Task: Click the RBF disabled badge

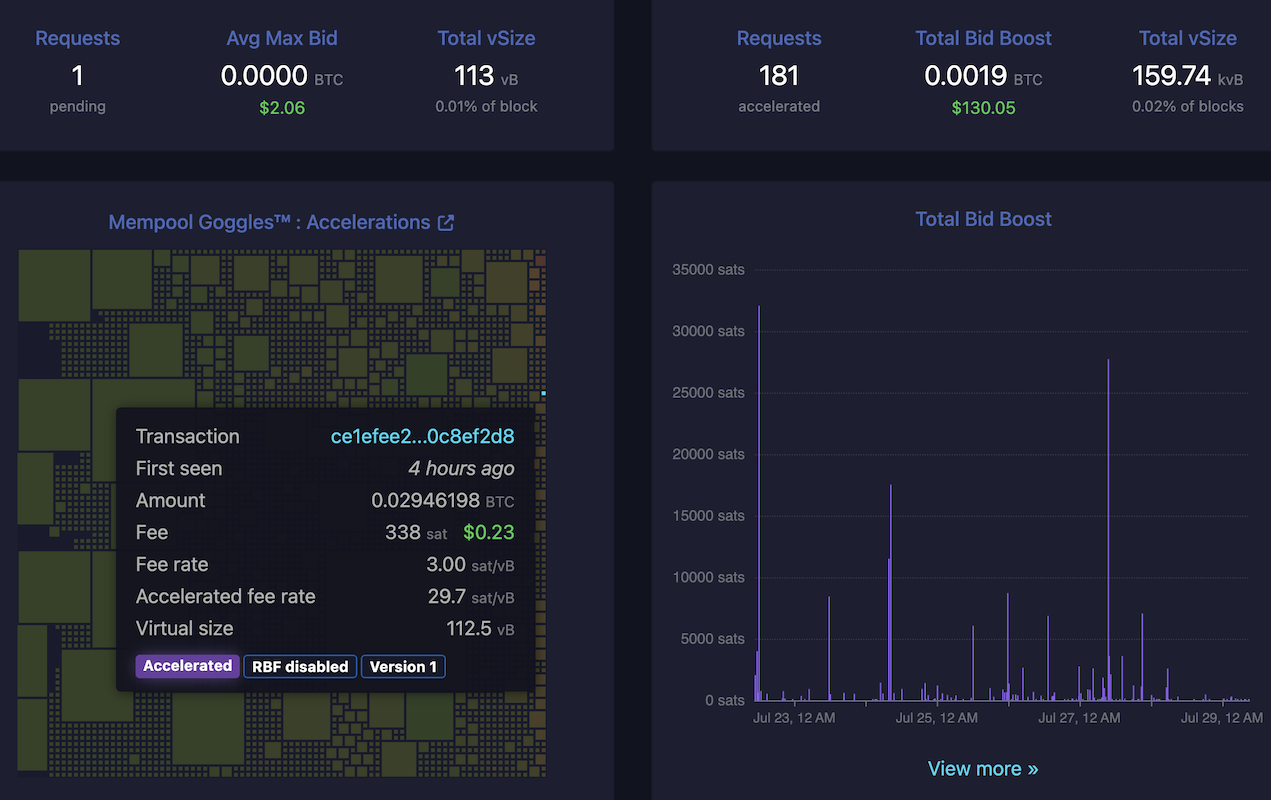Action: coord(299,666)
